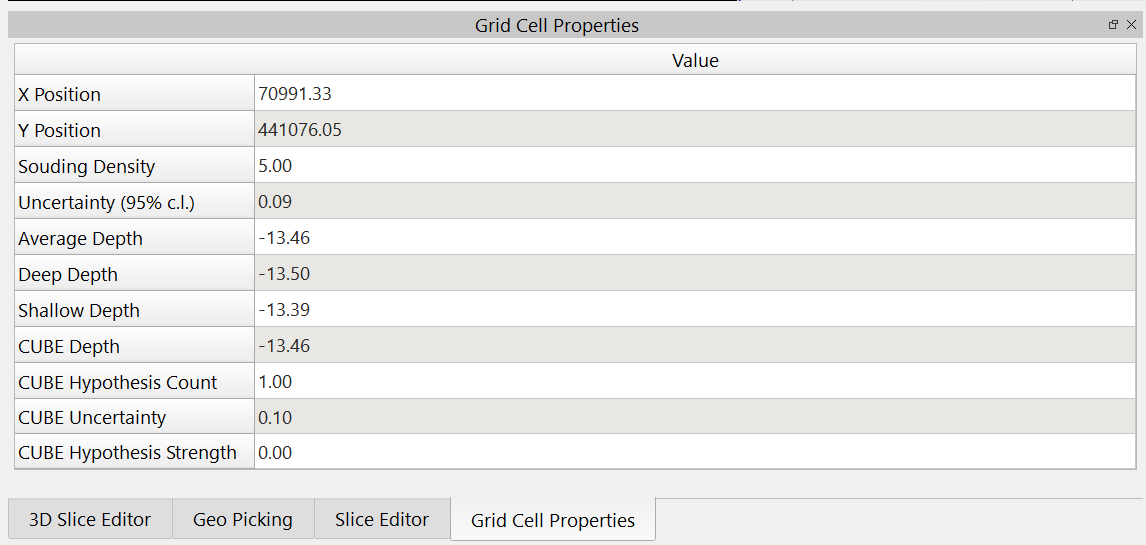
Task: Switch to the 3D Slice Editor tab
Action: click(90, 519)
